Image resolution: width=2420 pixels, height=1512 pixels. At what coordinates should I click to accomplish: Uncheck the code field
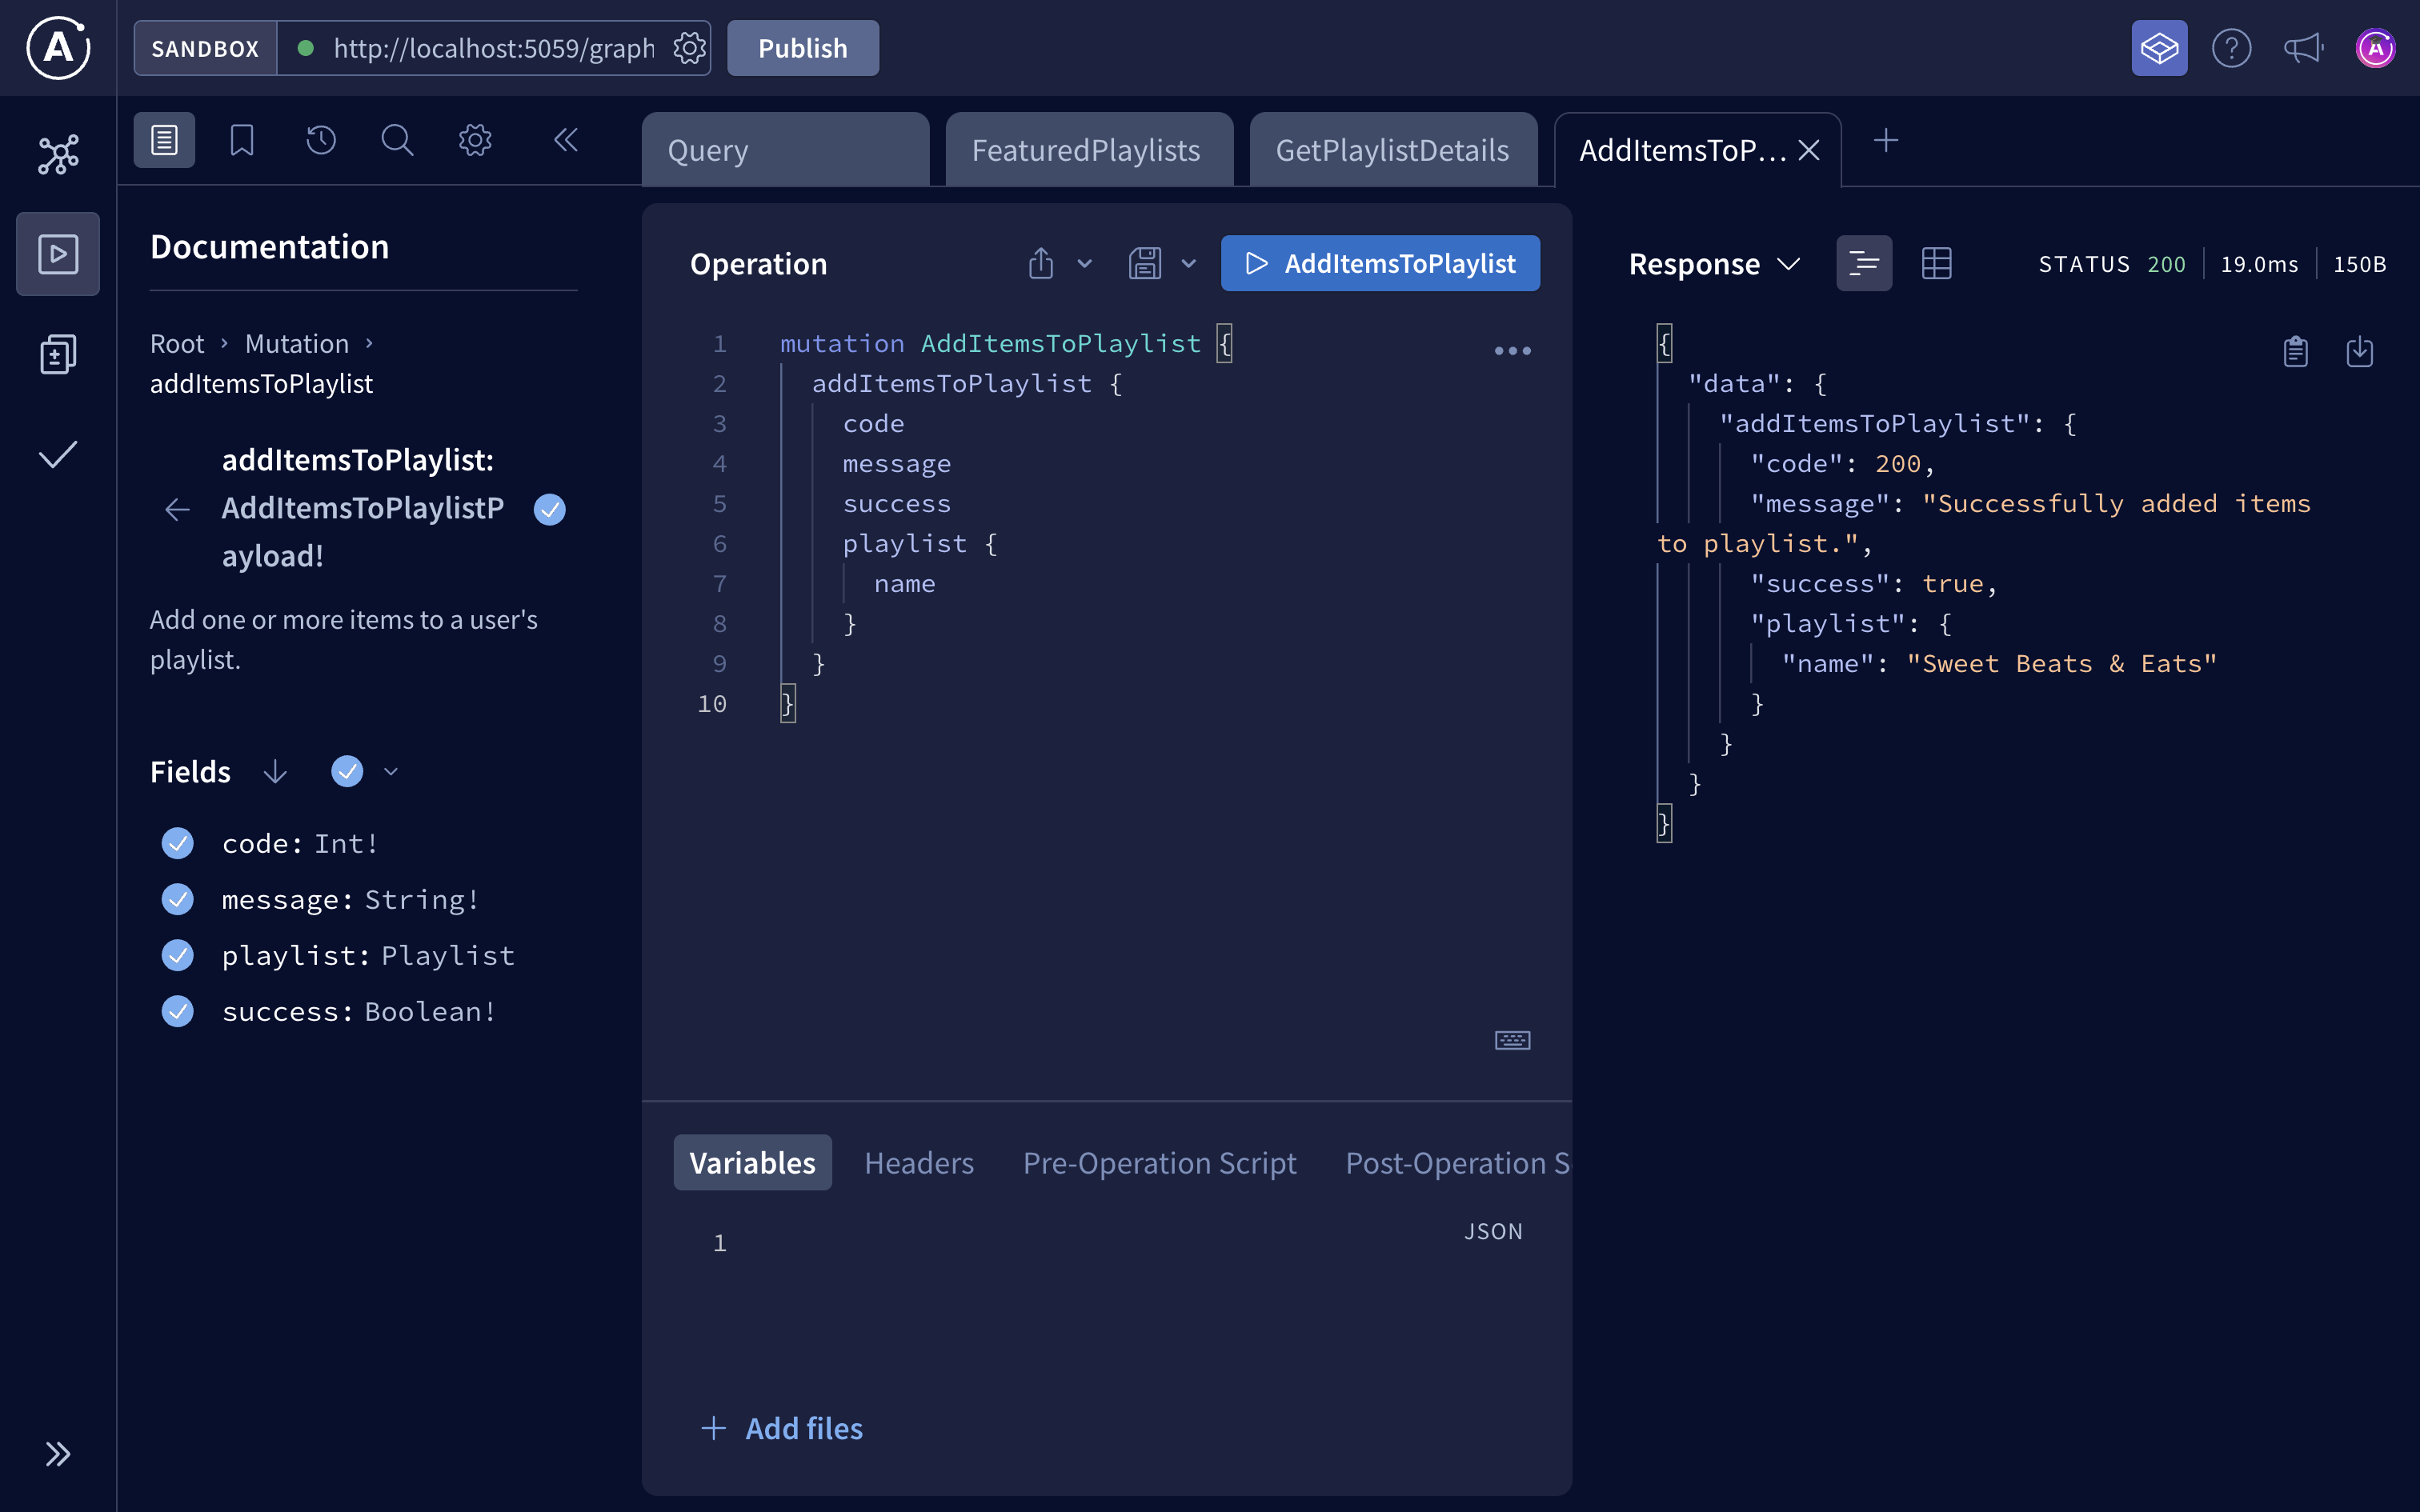(x=177, y=843)
